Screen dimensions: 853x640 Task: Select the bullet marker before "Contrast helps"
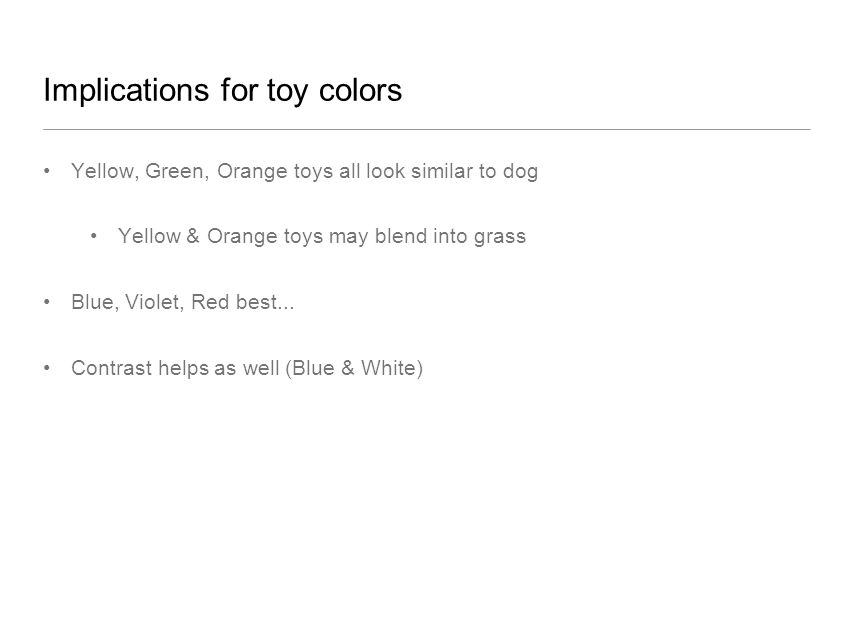click(x=47, y=368)
